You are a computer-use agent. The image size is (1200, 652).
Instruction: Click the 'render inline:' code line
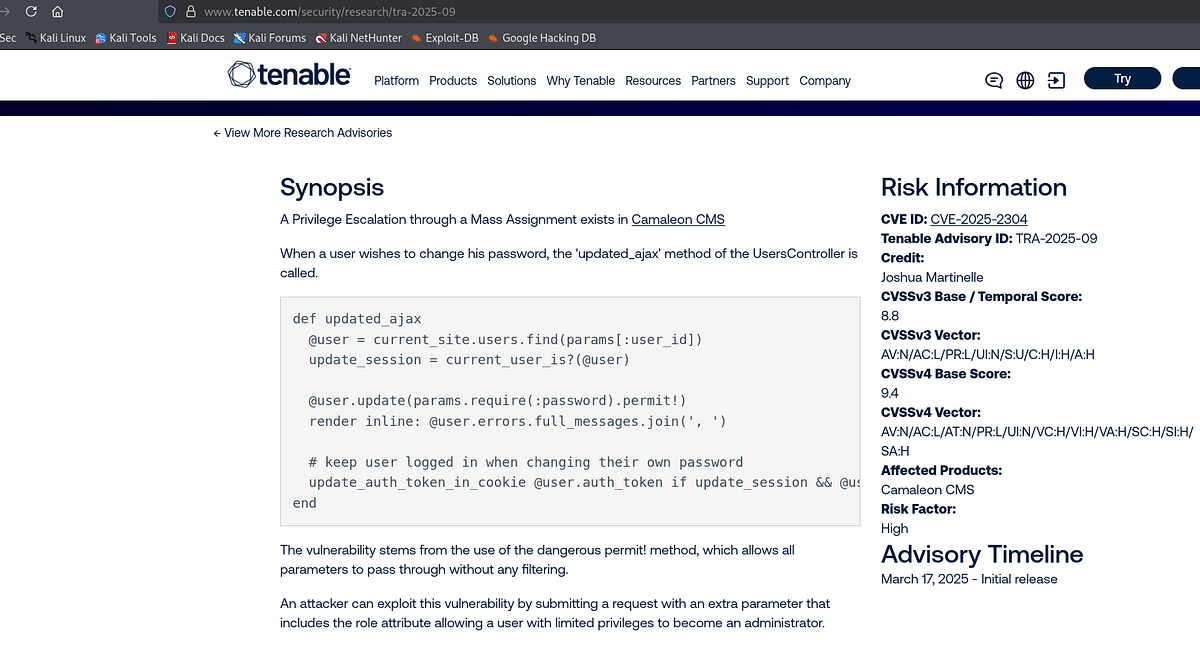coord(517,421)
